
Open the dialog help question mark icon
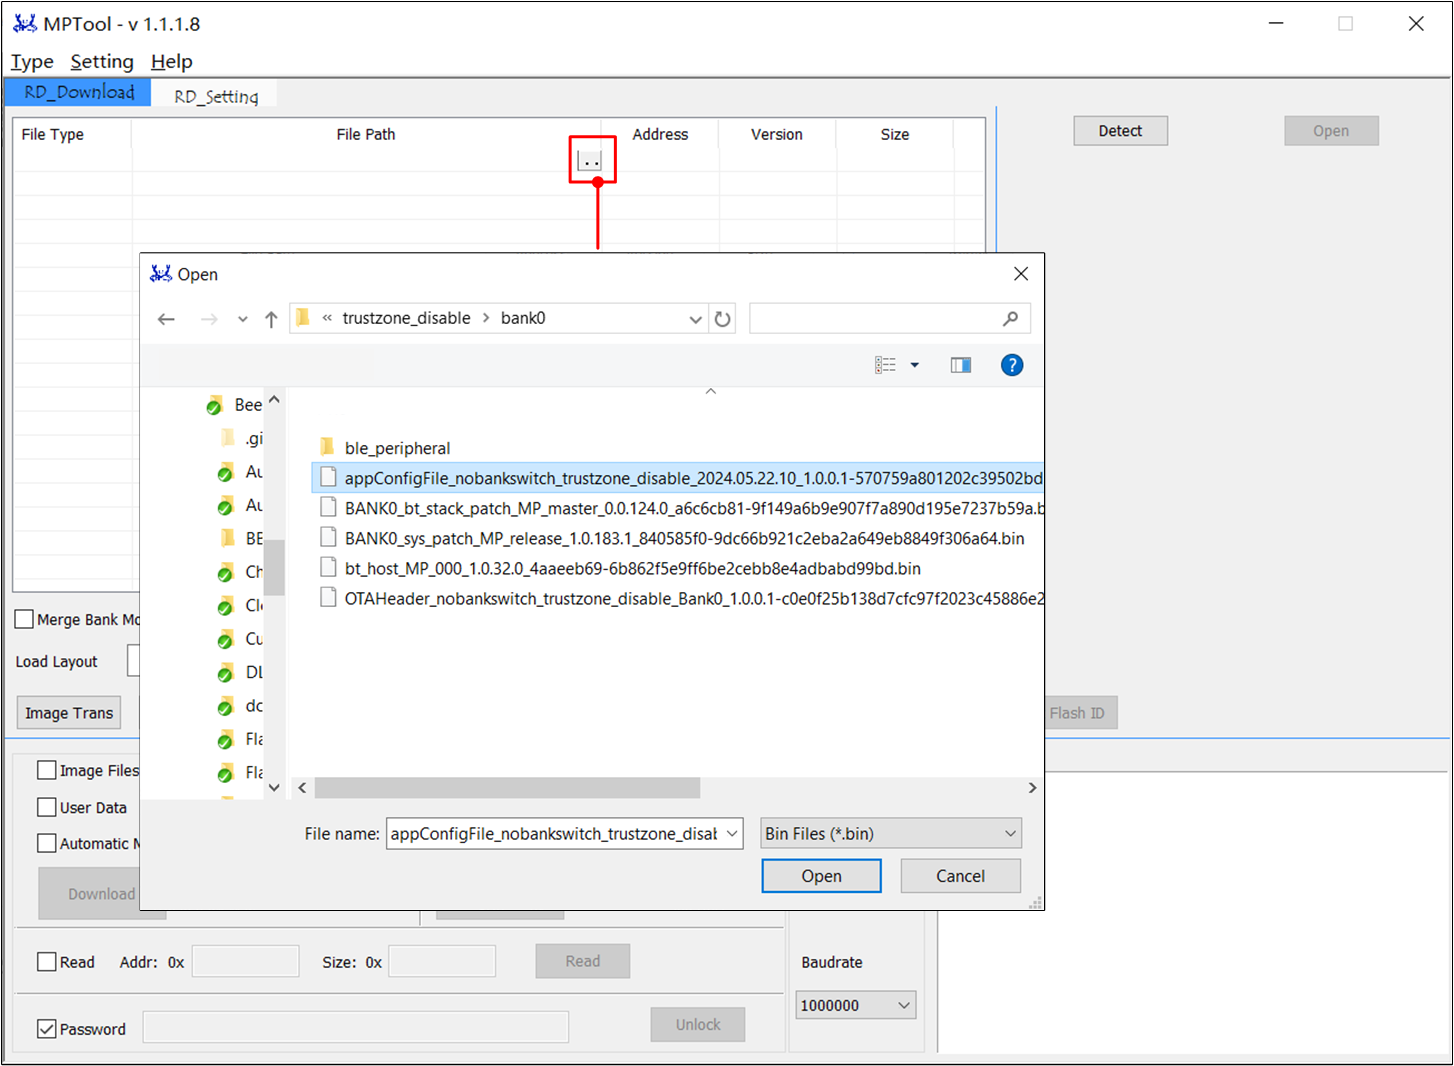[x=1011, y=365]
